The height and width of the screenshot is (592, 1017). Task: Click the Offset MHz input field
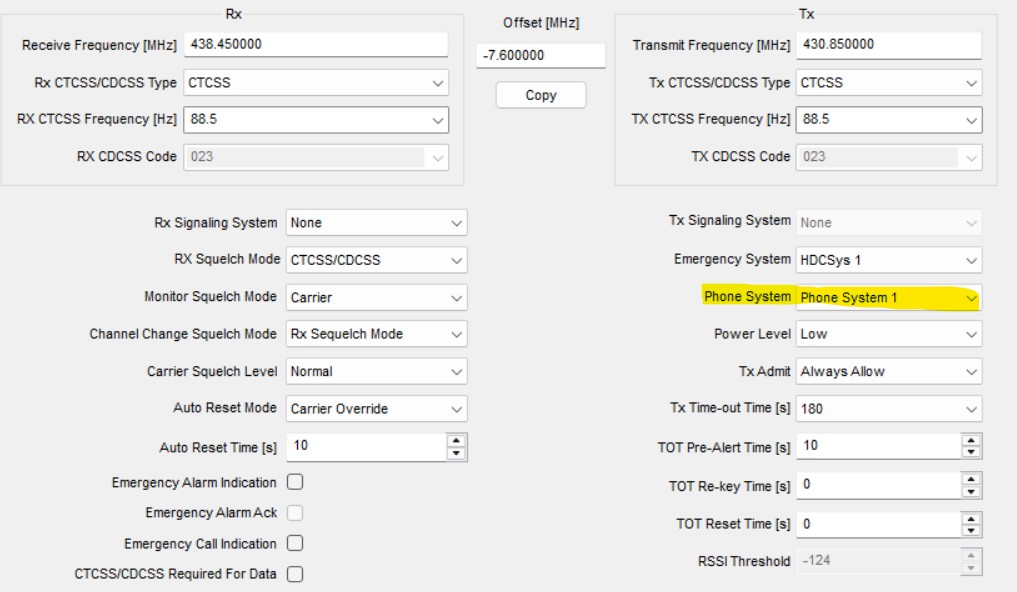tap(540, 56)
